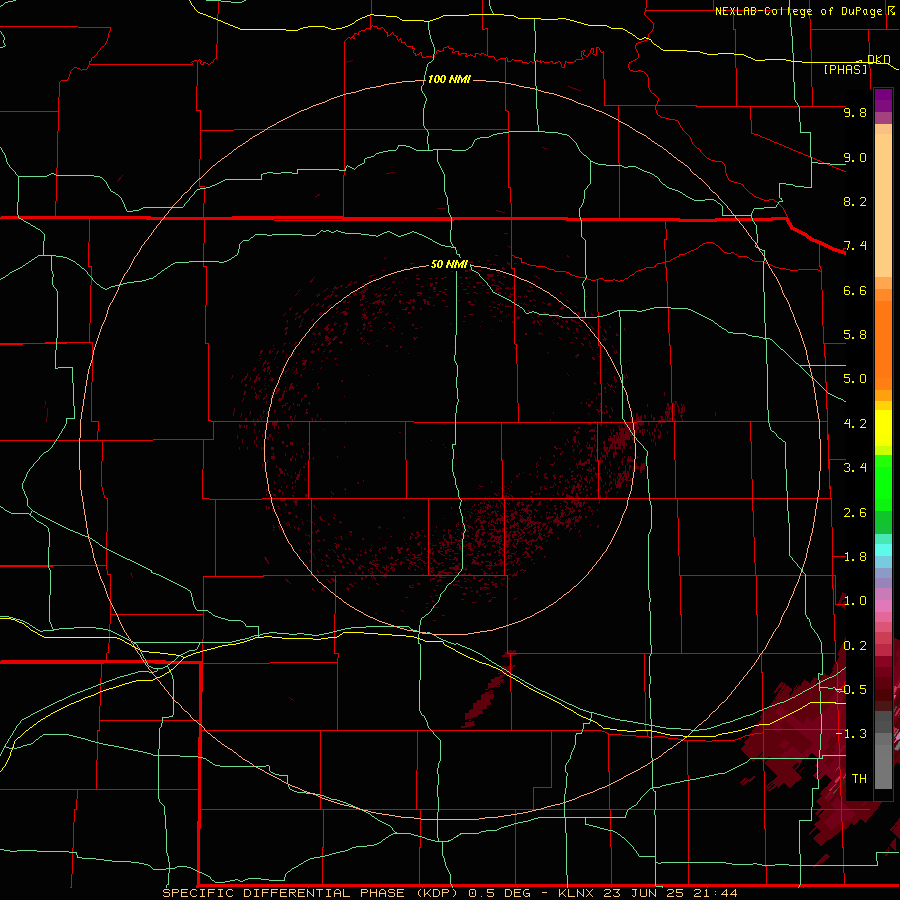
Task: Click the 9.0 scale value
Action: (x=855, y=157)
